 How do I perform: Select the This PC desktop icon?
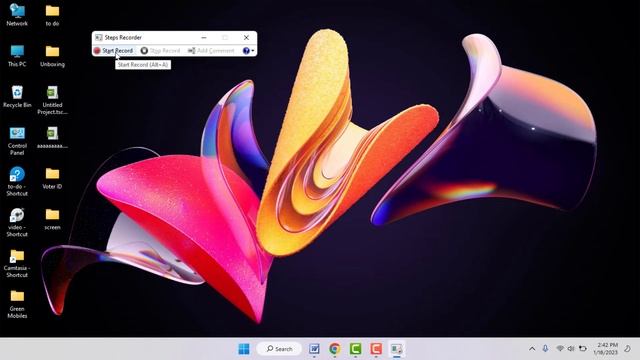click(17, 56)
